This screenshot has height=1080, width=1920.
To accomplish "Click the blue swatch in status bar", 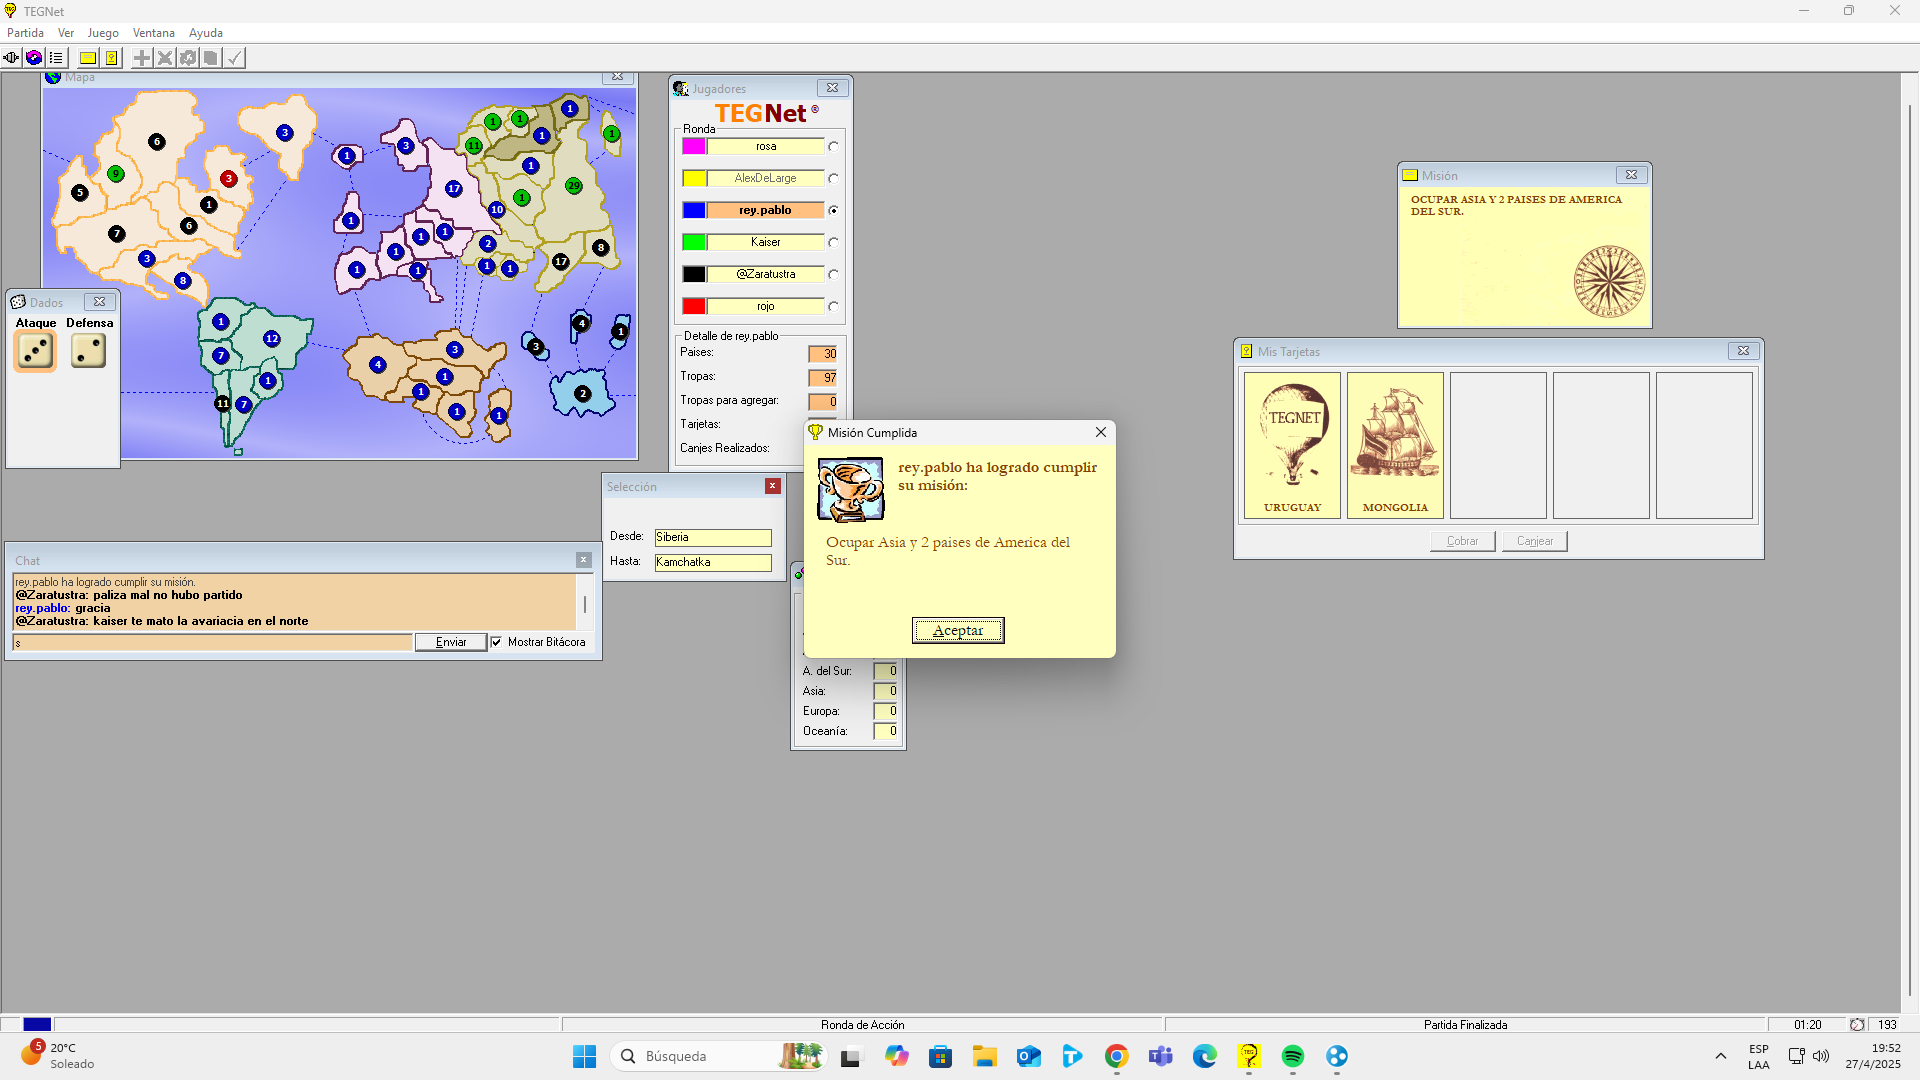I will pos(37,1024).
